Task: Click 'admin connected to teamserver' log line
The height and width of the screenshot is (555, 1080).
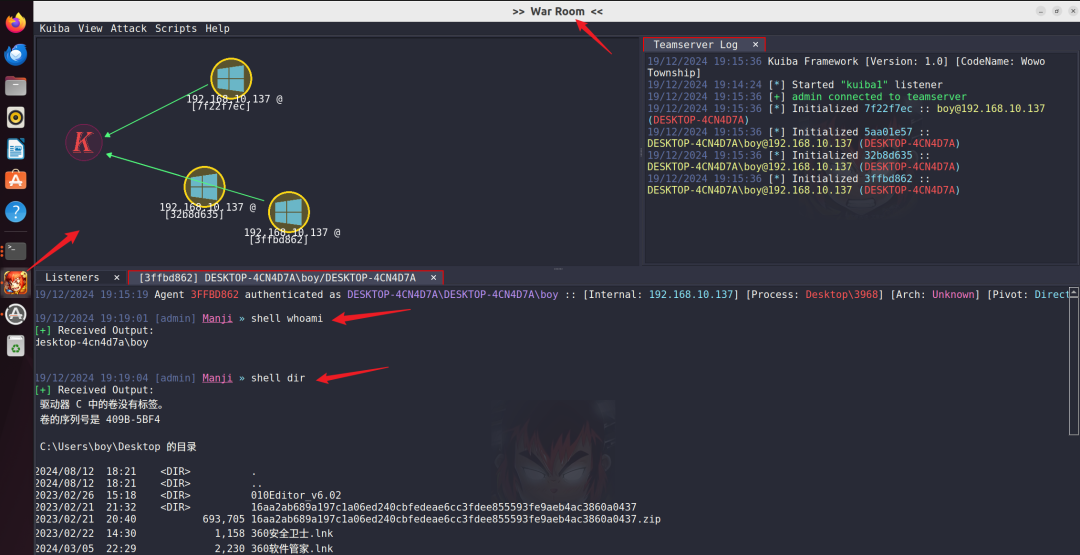Action: pyautogui.click(x=879, y=97)
